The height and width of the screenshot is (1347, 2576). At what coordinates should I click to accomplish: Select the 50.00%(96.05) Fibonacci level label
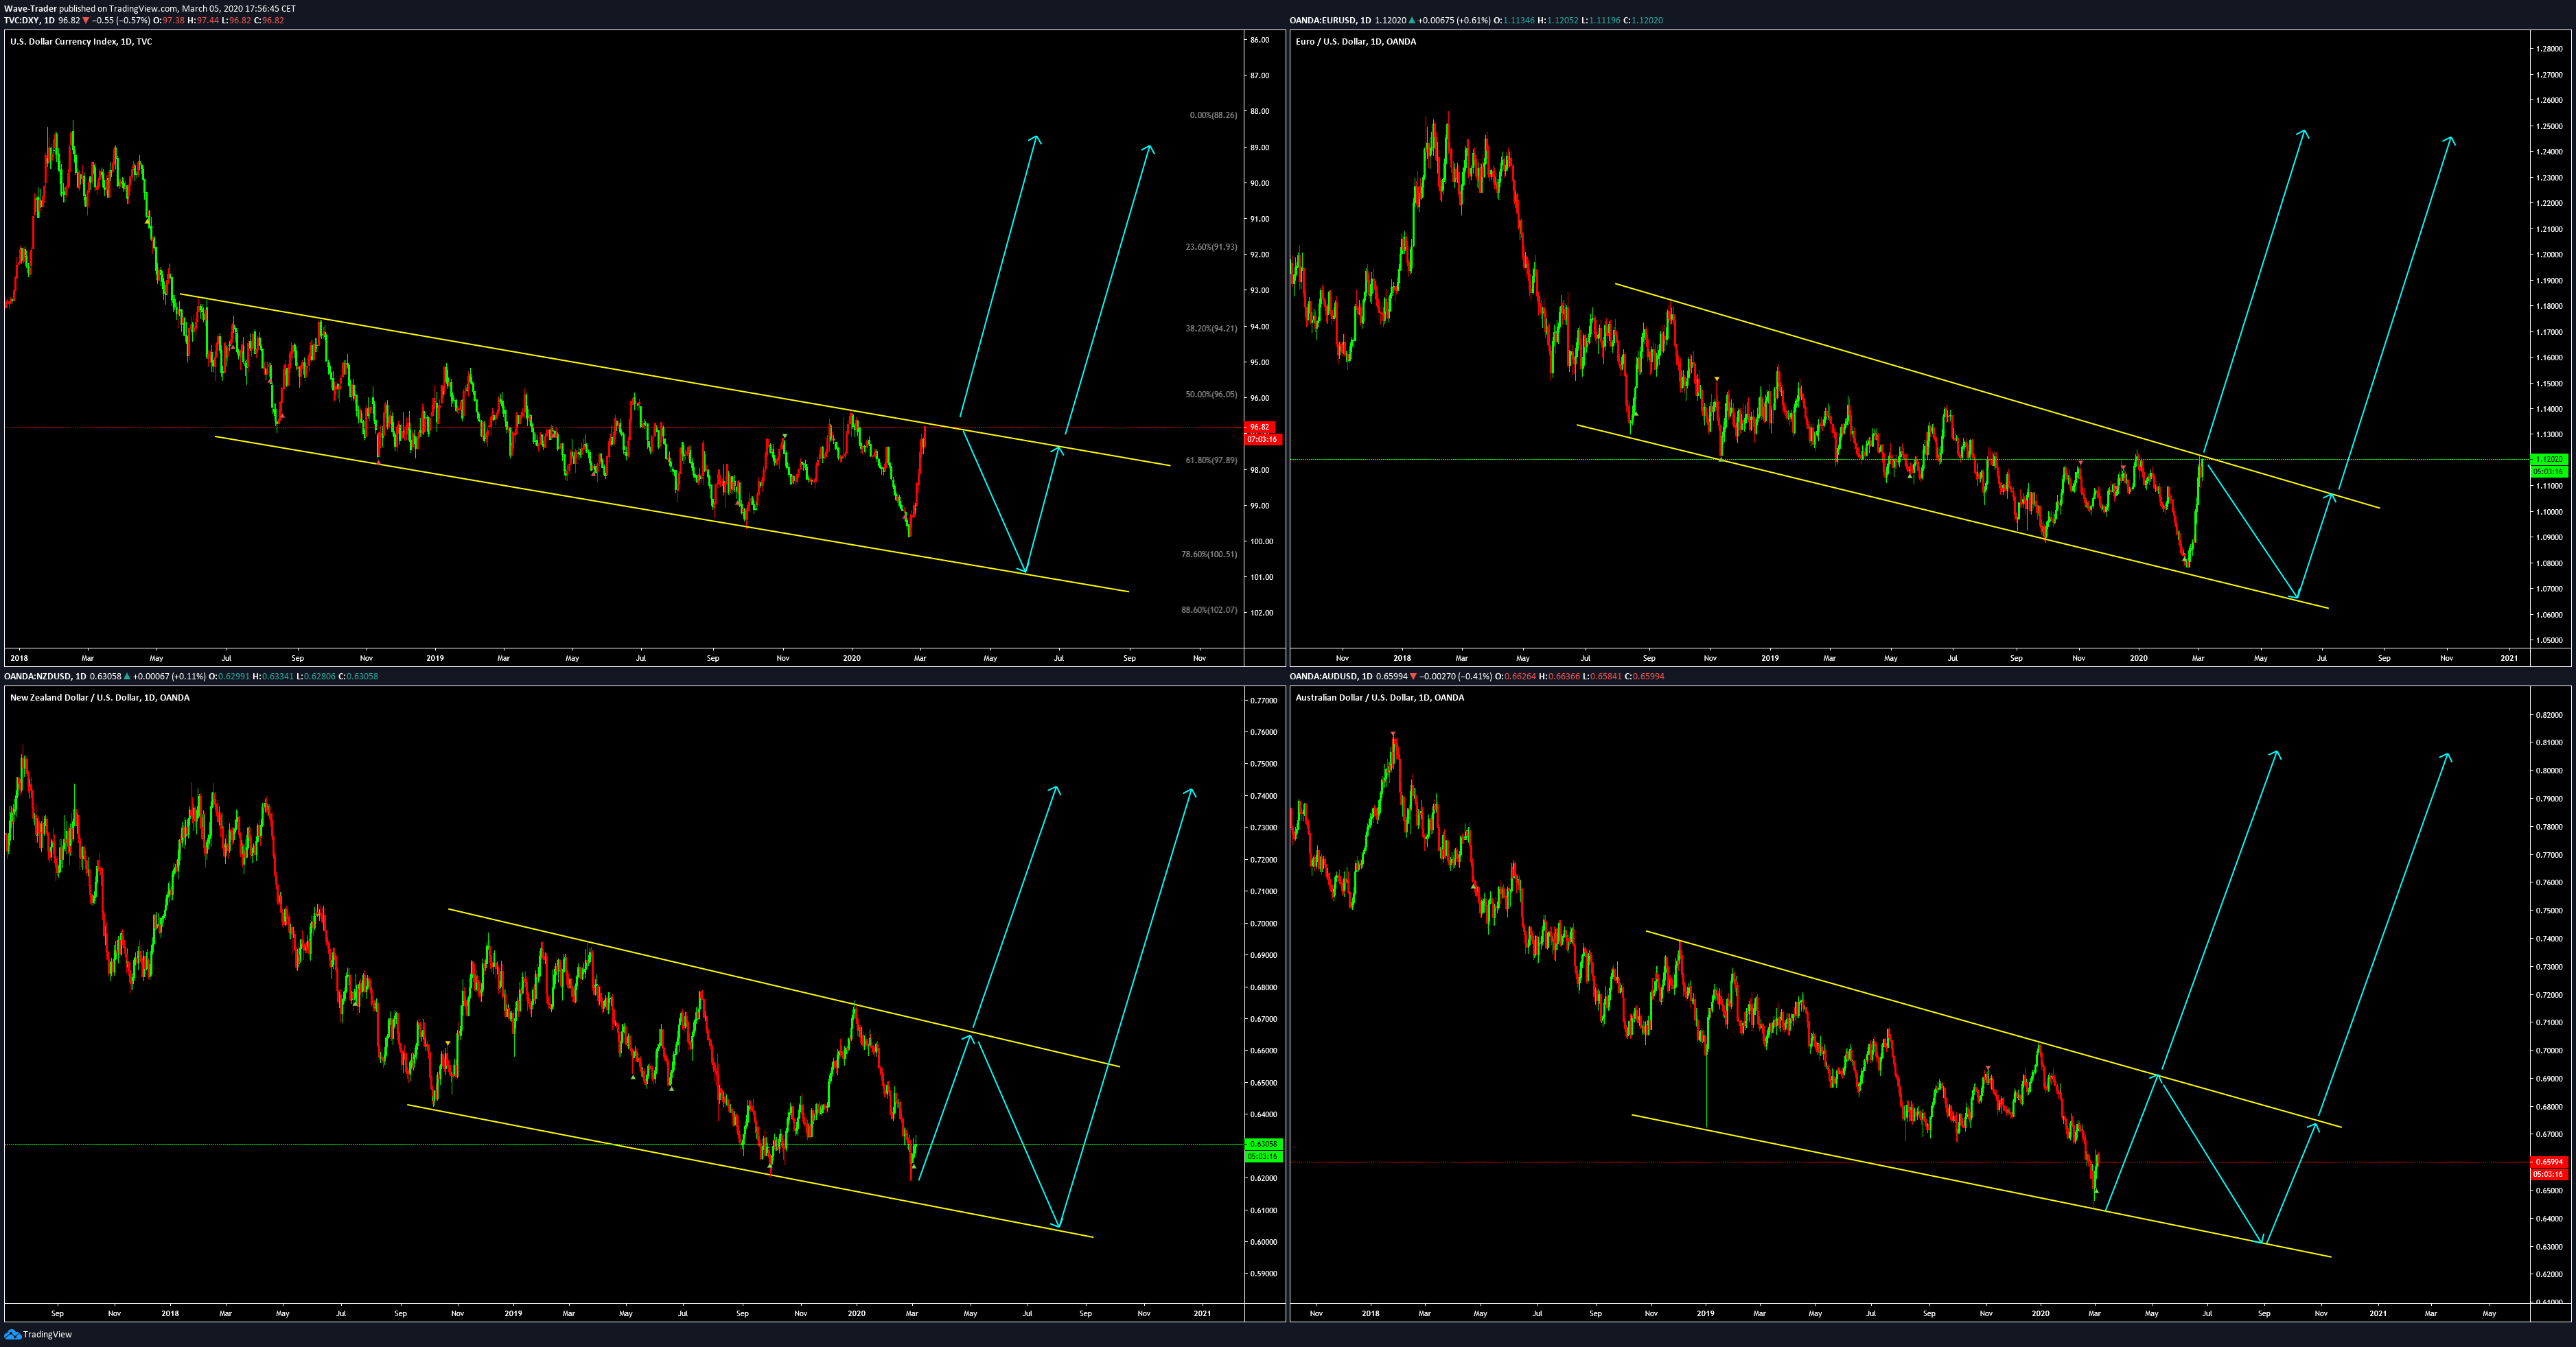(1211, 394)
